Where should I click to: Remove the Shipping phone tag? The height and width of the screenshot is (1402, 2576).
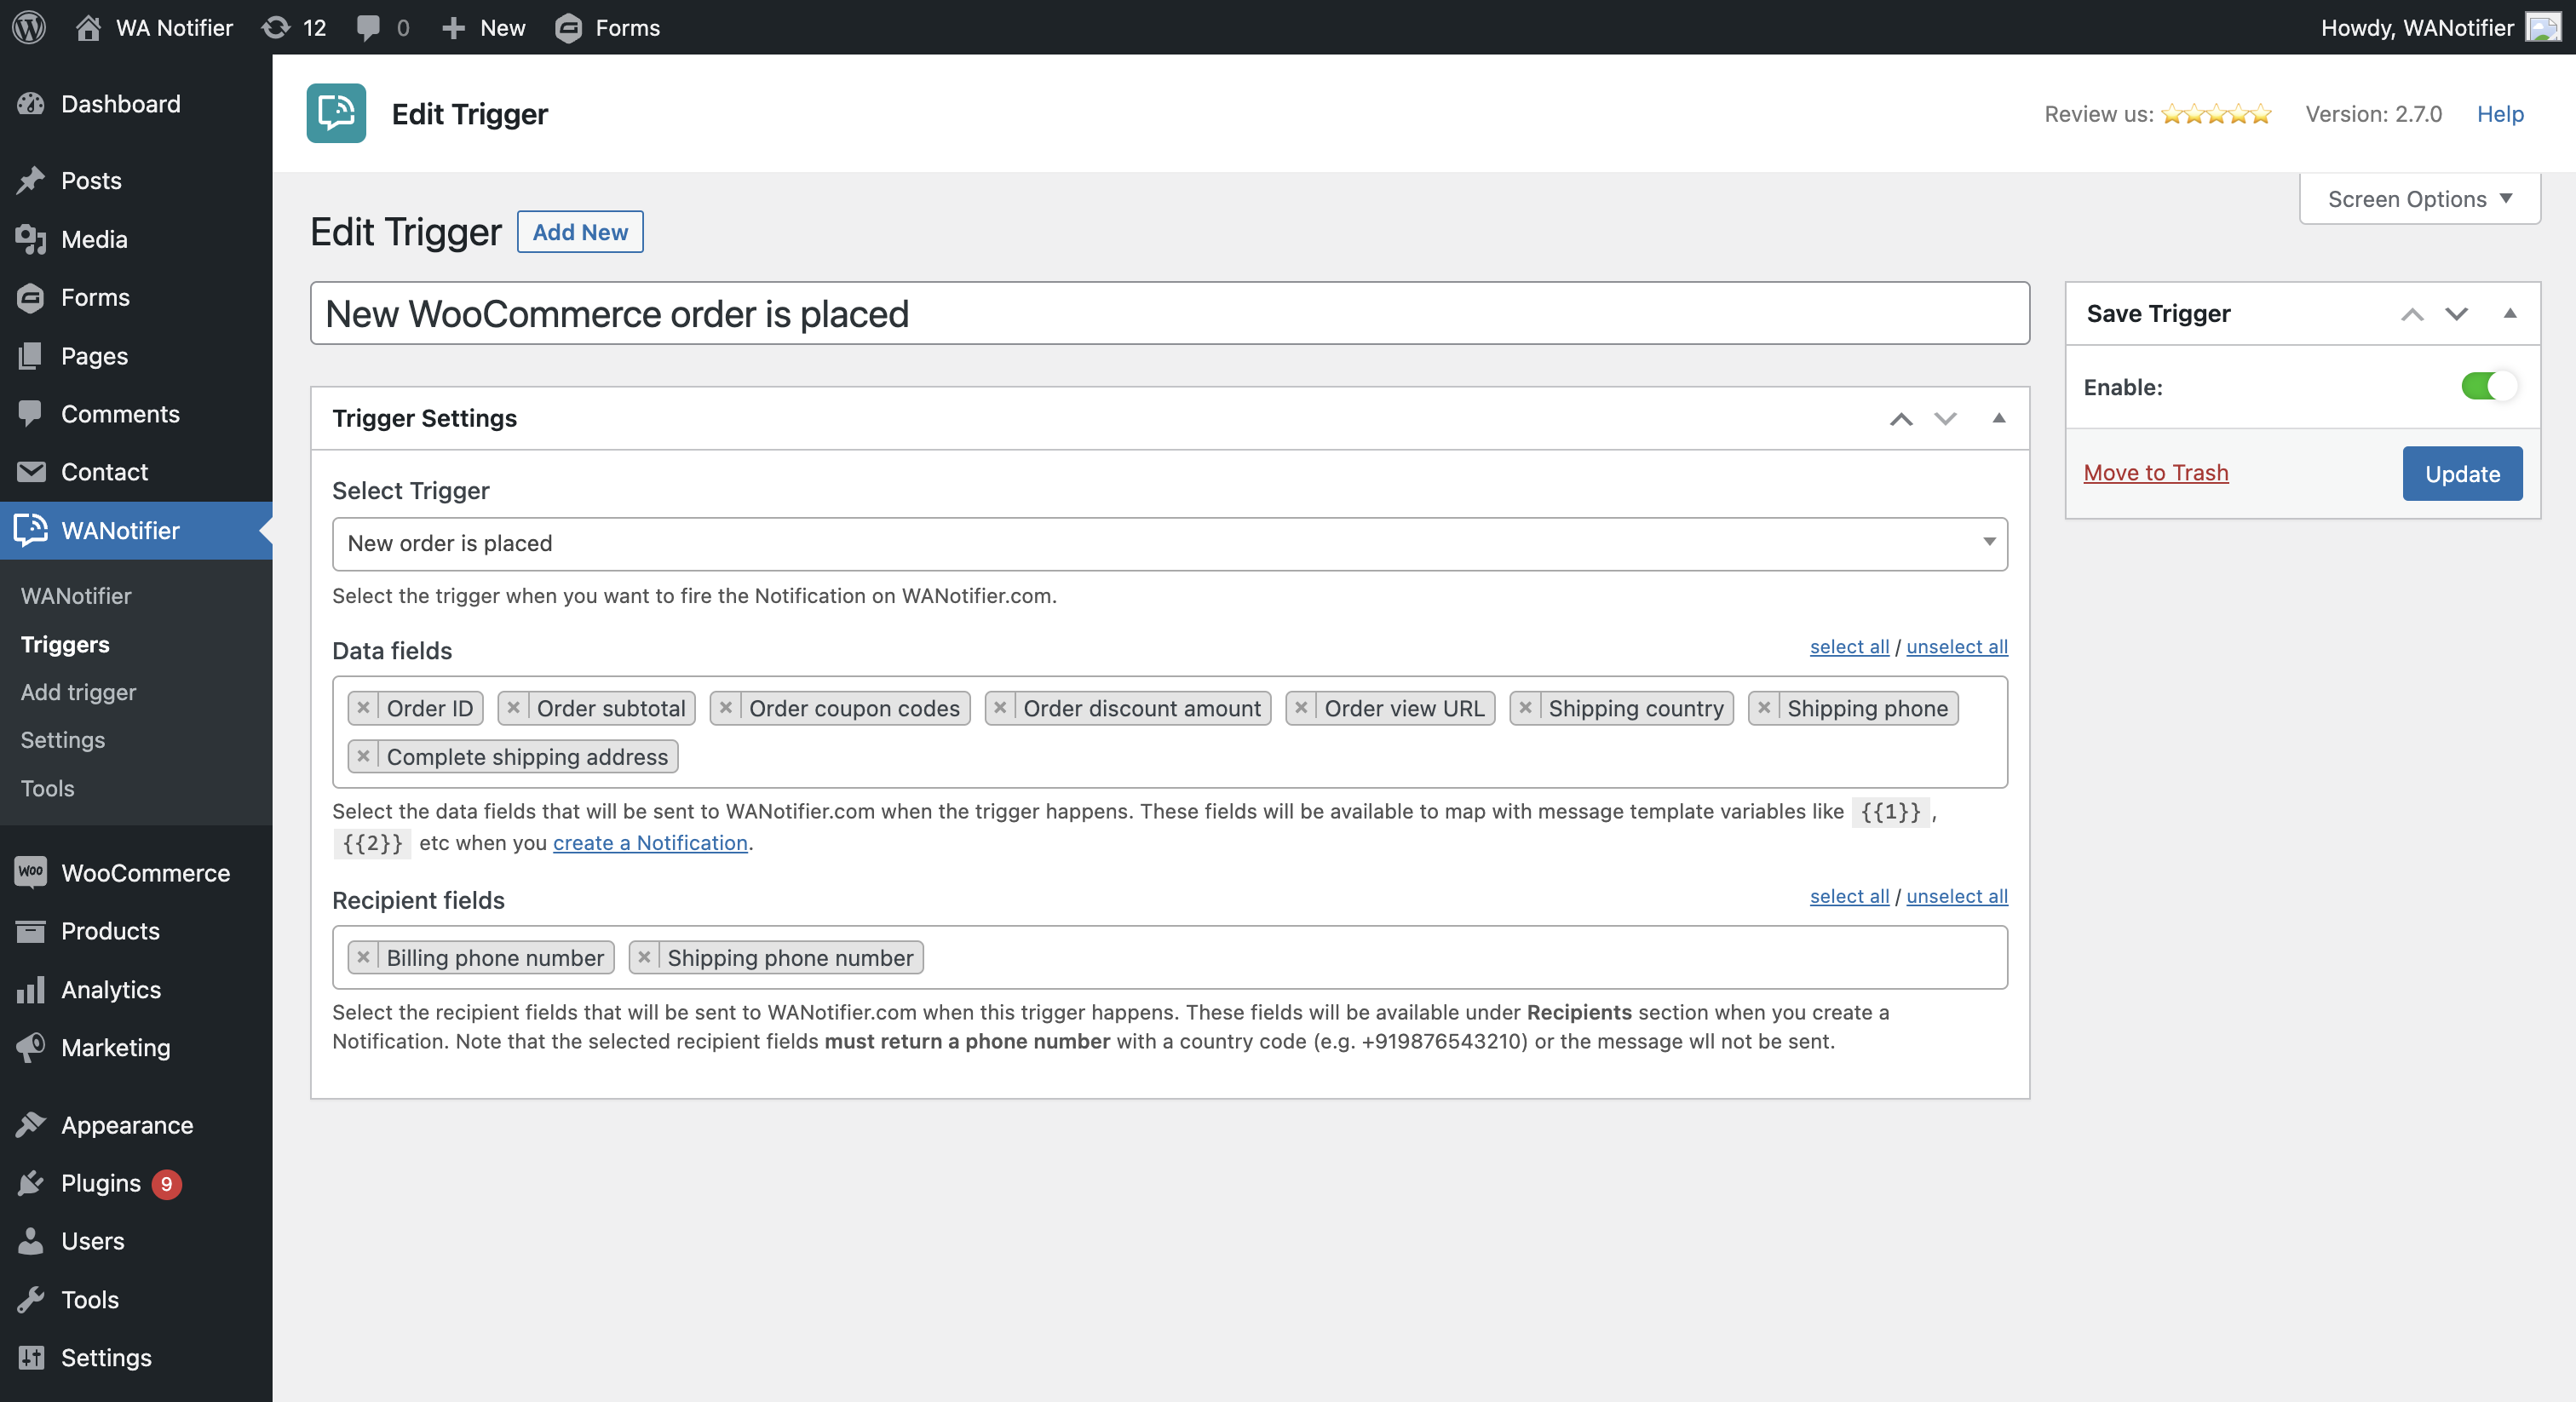1764,708
